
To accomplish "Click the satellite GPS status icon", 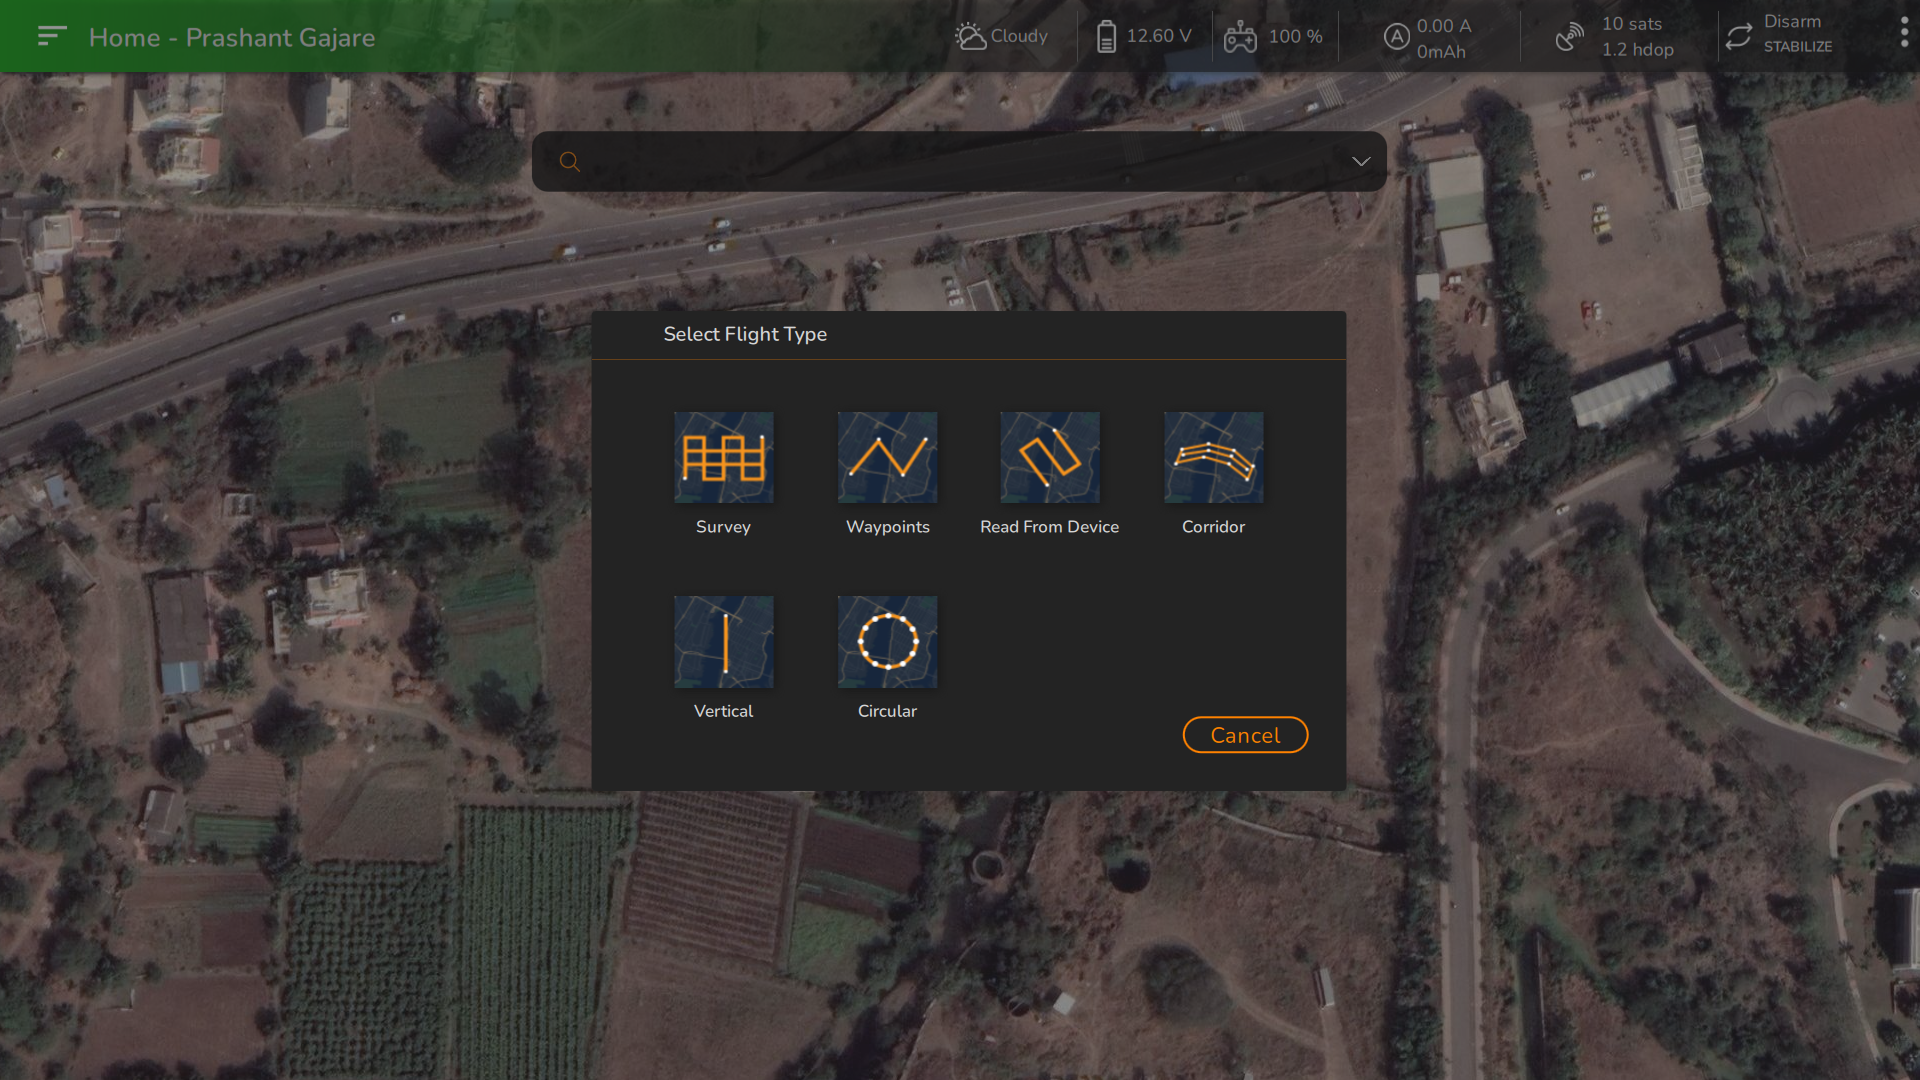I will 1570,37.
